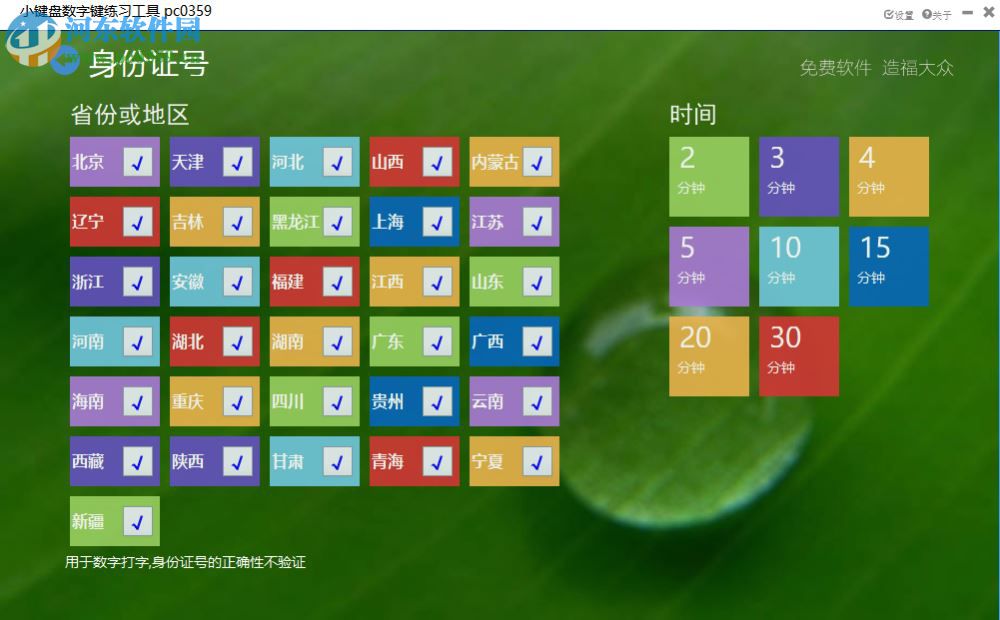Choose the 20 分钟 option
The height and width of the screenshot is (620, 1000).
pyautogui.click(x=709, y=356)
